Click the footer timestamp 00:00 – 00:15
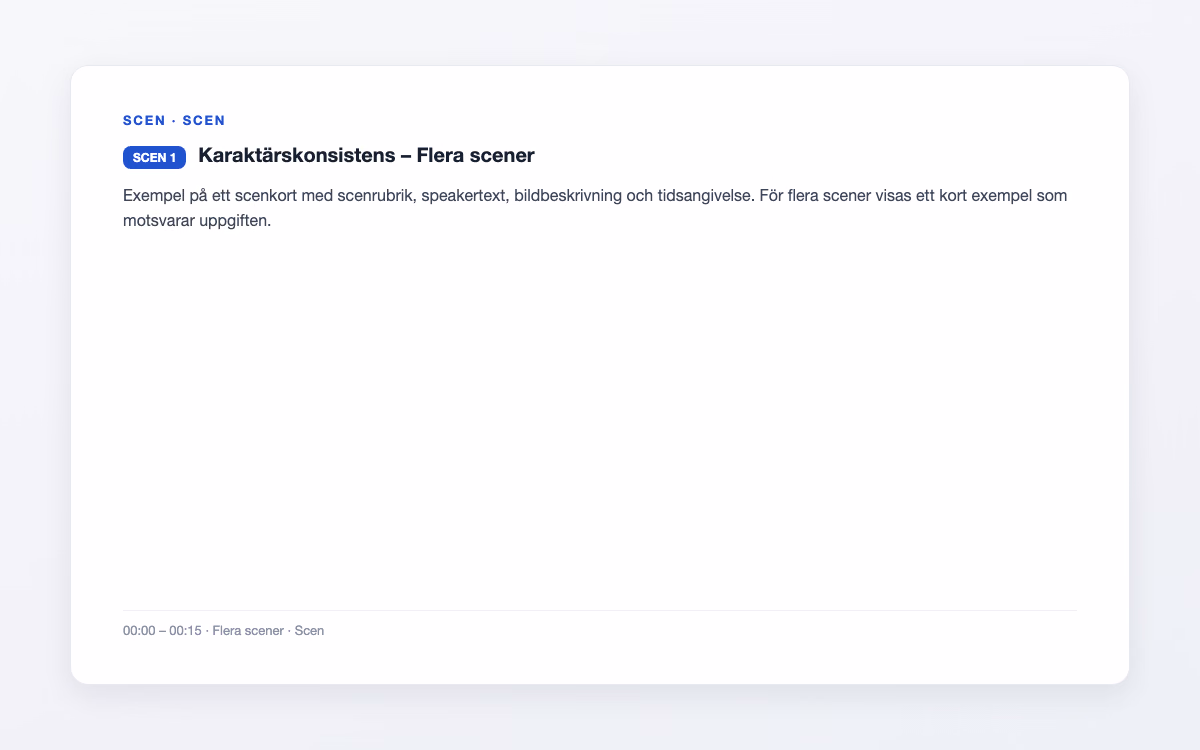 point(162,631)
